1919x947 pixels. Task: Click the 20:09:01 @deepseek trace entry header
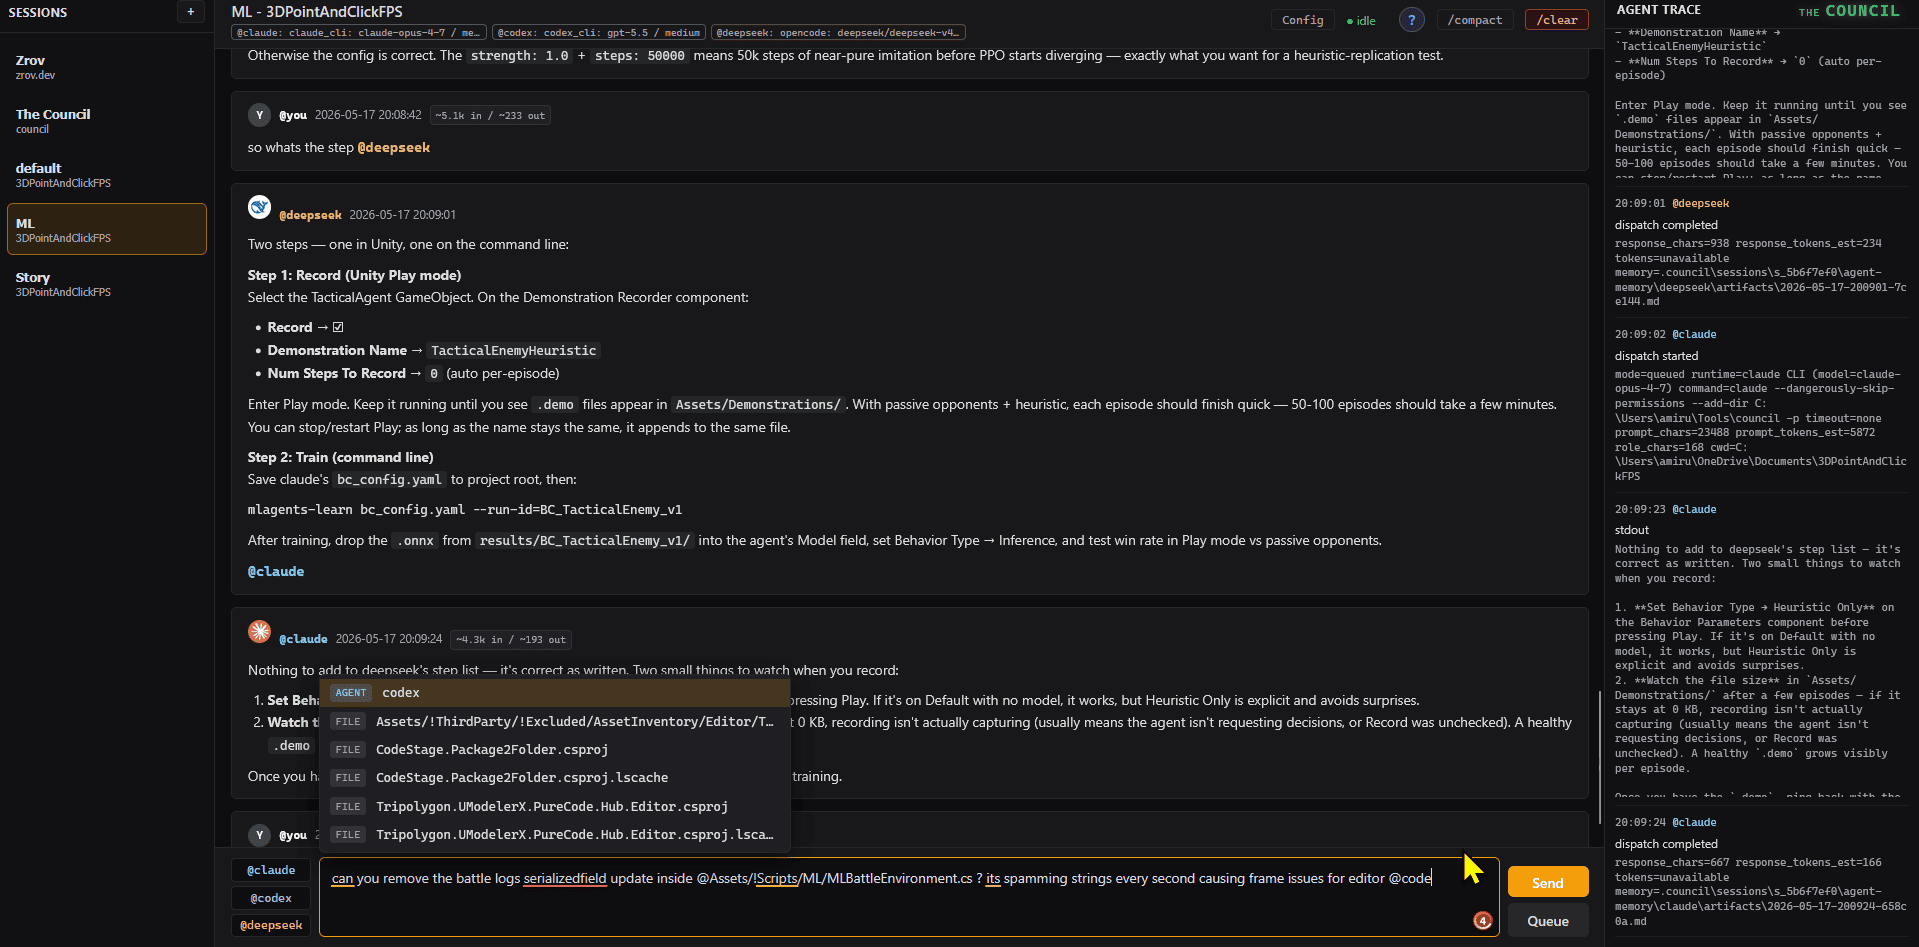click(x=1672, y=203)
